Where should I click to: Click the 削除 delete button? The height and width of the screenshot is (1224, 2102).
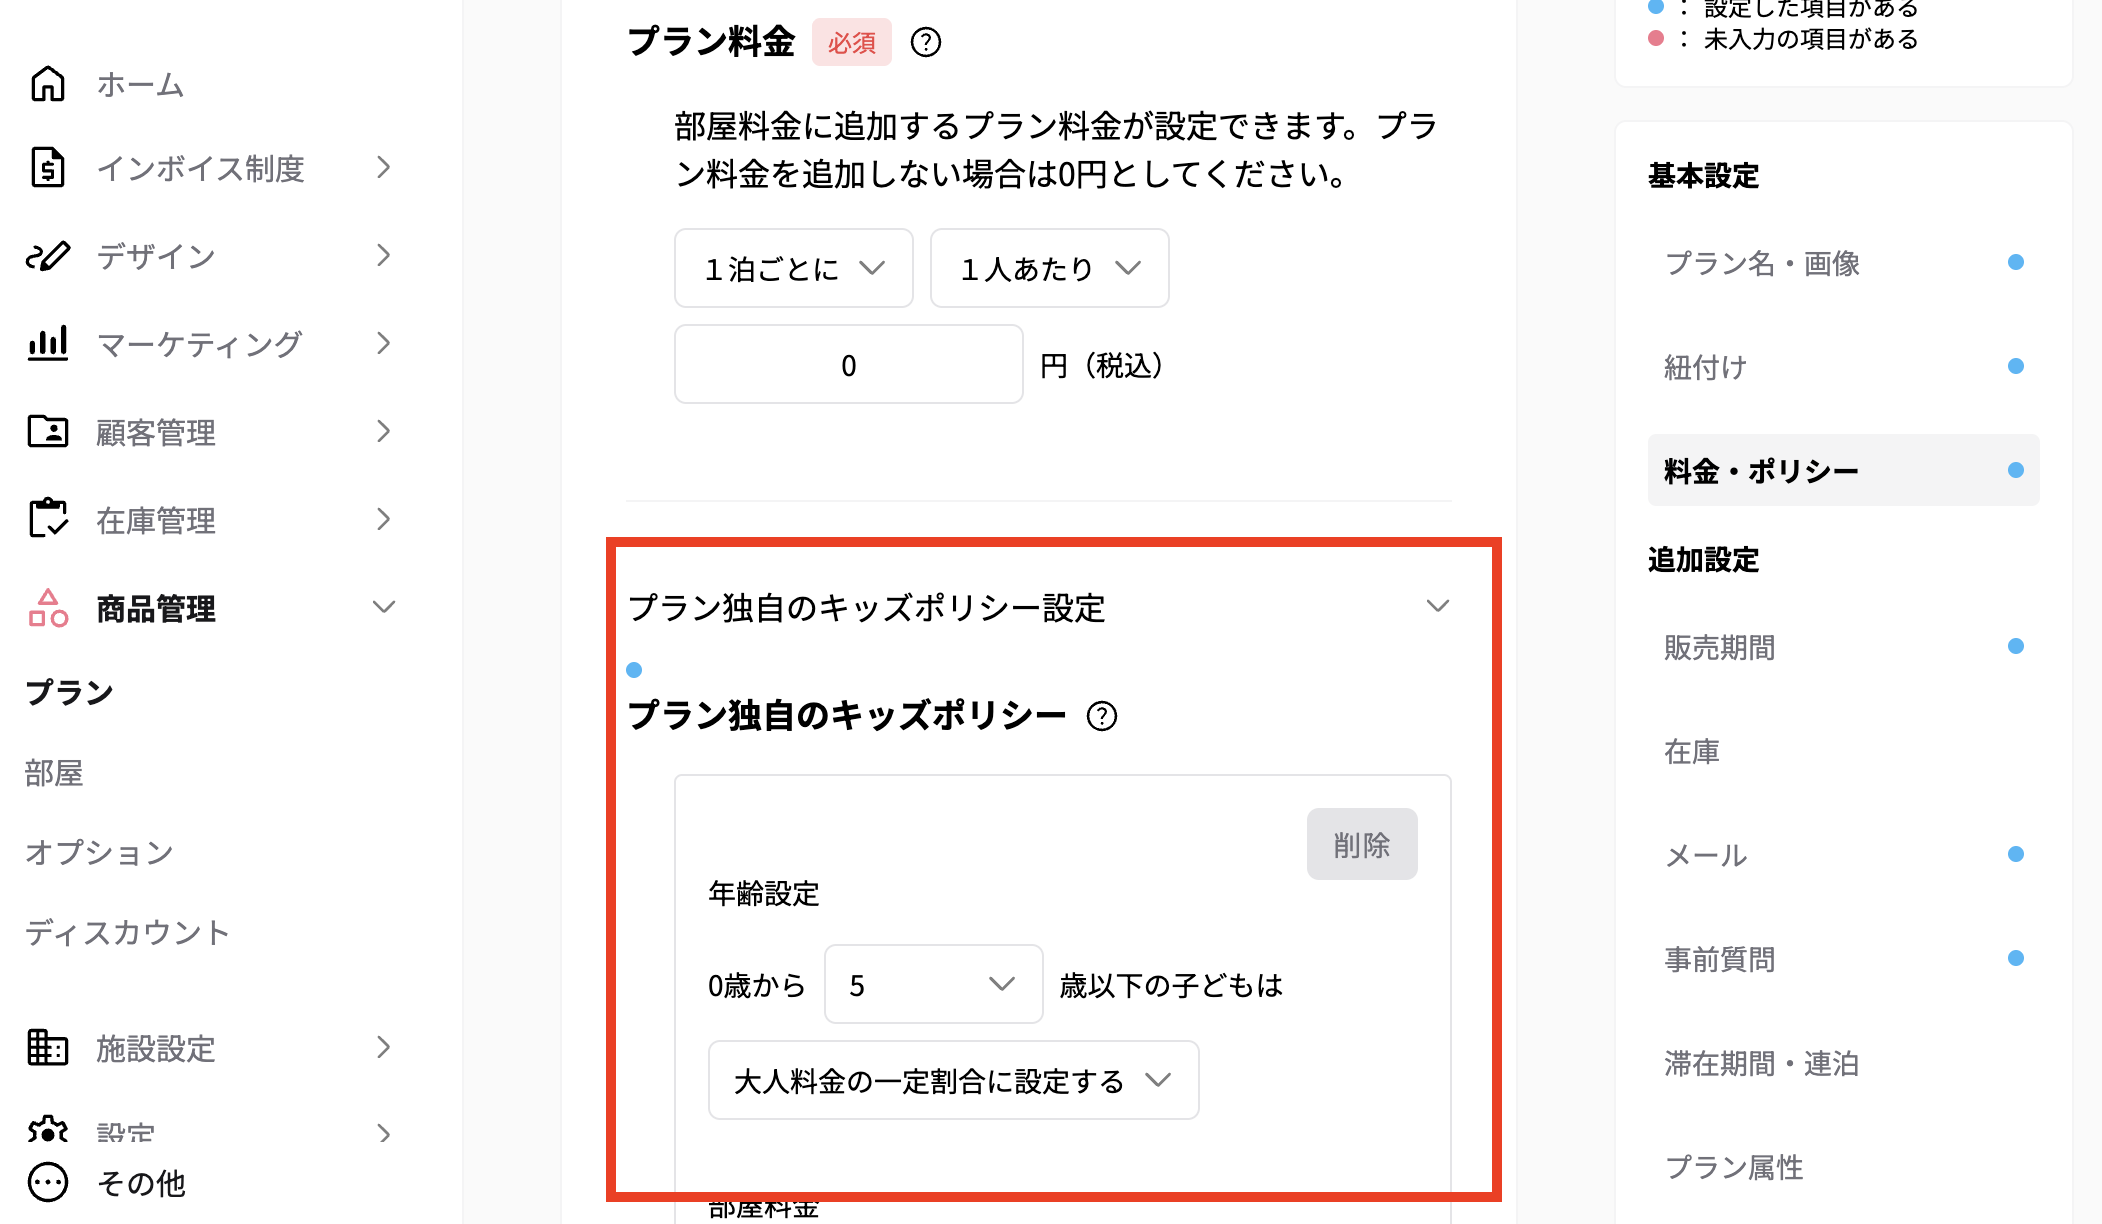(x=1361, y=843)
